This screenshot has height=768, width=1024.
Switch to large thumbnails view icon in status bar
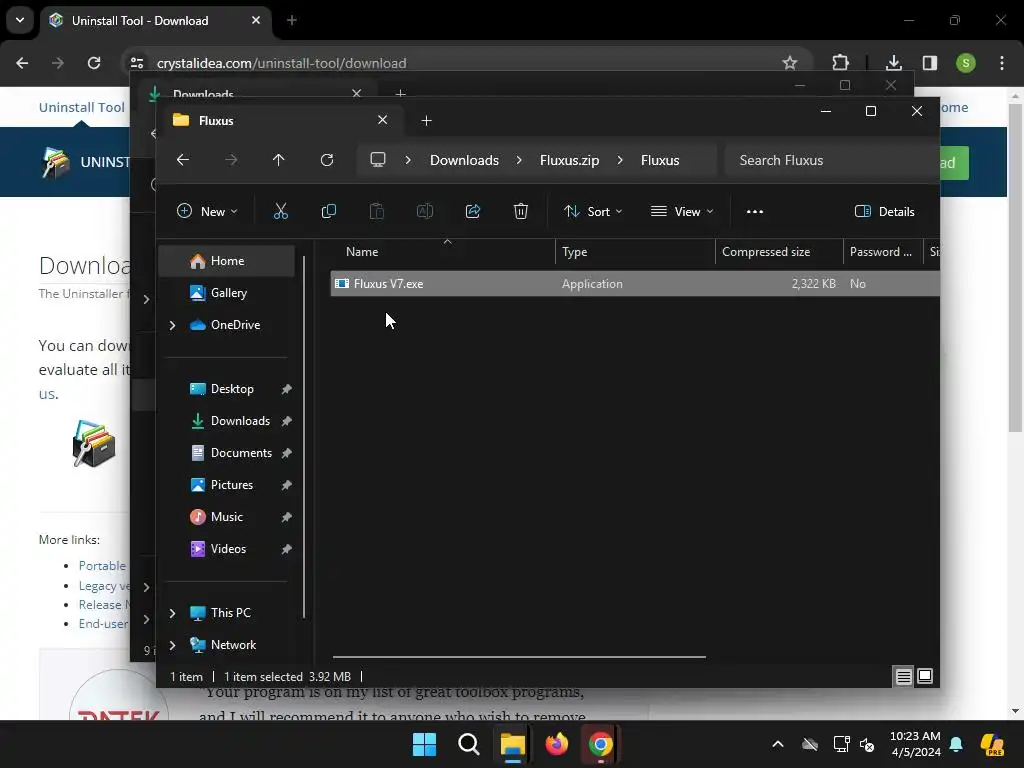[x=925, y=676]
